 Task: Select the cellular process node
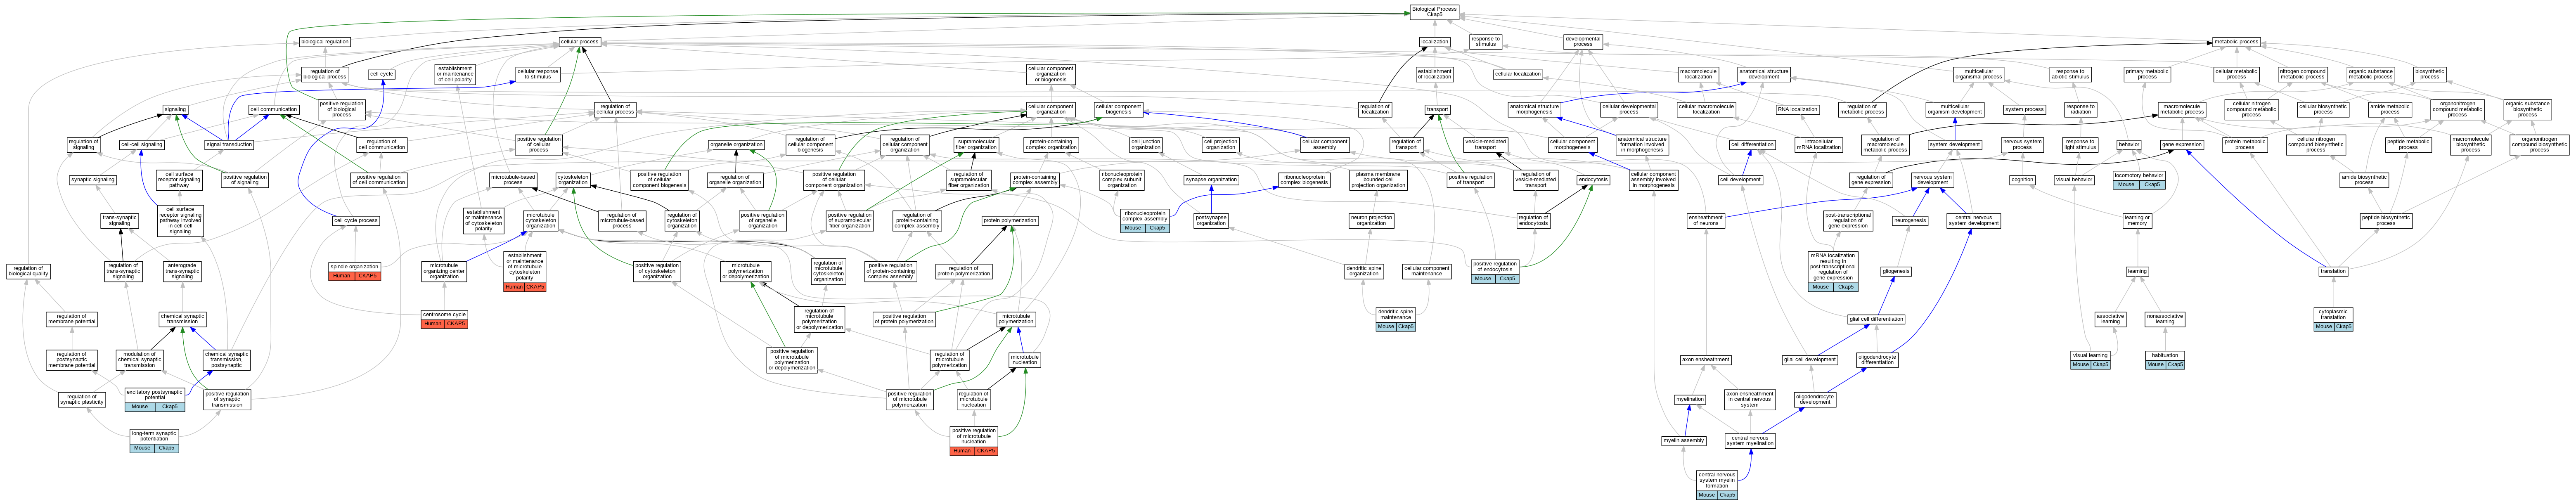579,42
